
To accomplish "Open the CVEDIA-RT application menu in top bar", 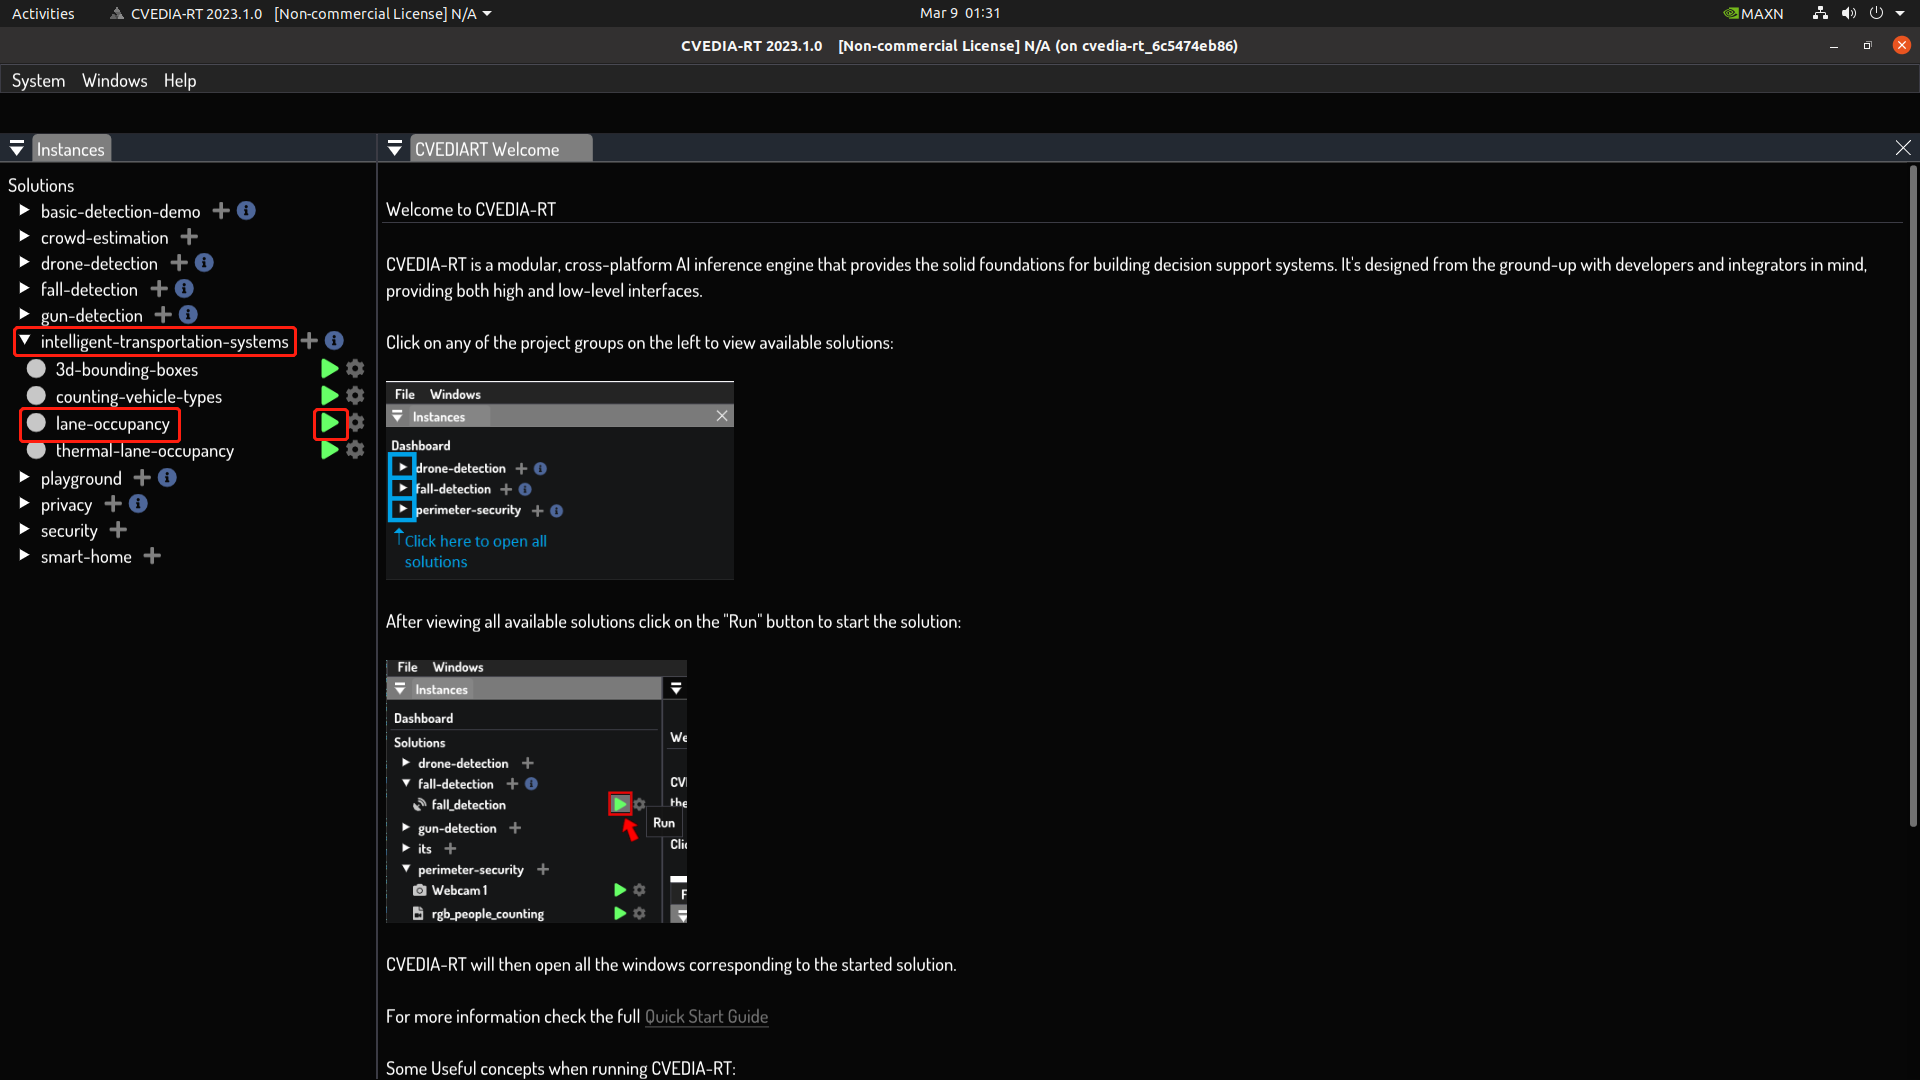I will 300,13.
